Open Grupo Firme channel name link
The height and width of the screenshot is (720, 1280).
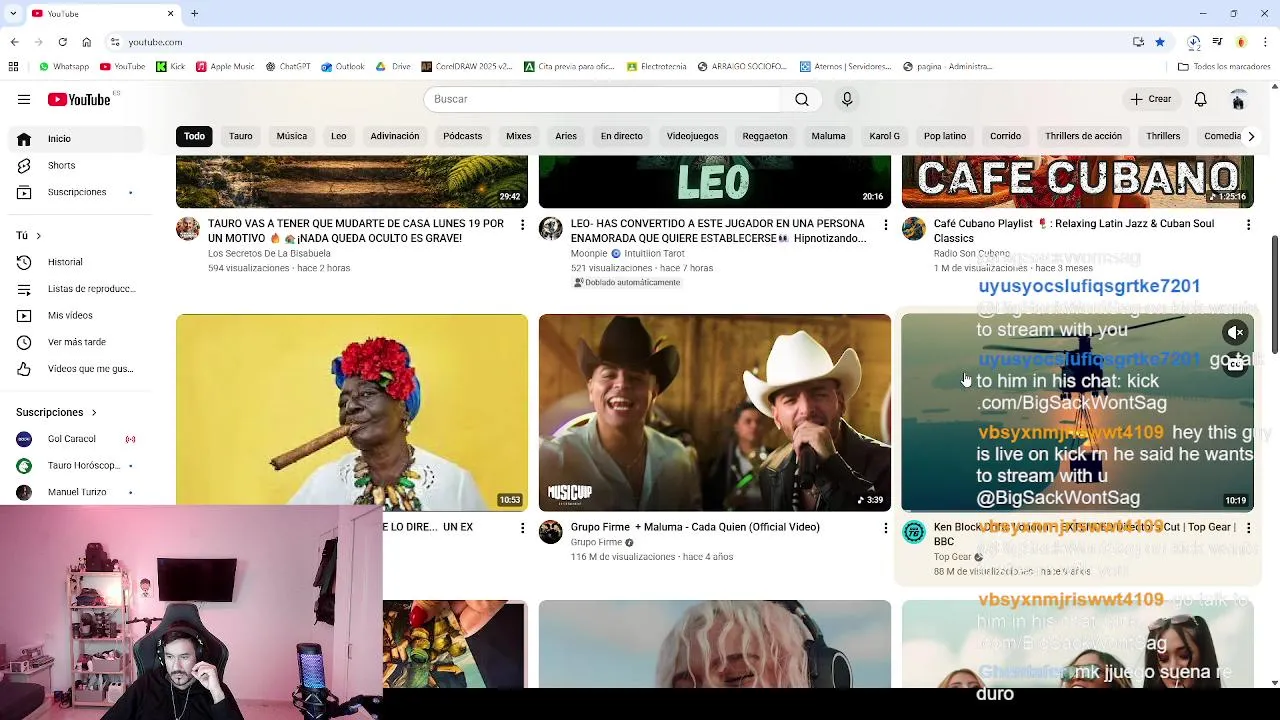pos(597,542)
